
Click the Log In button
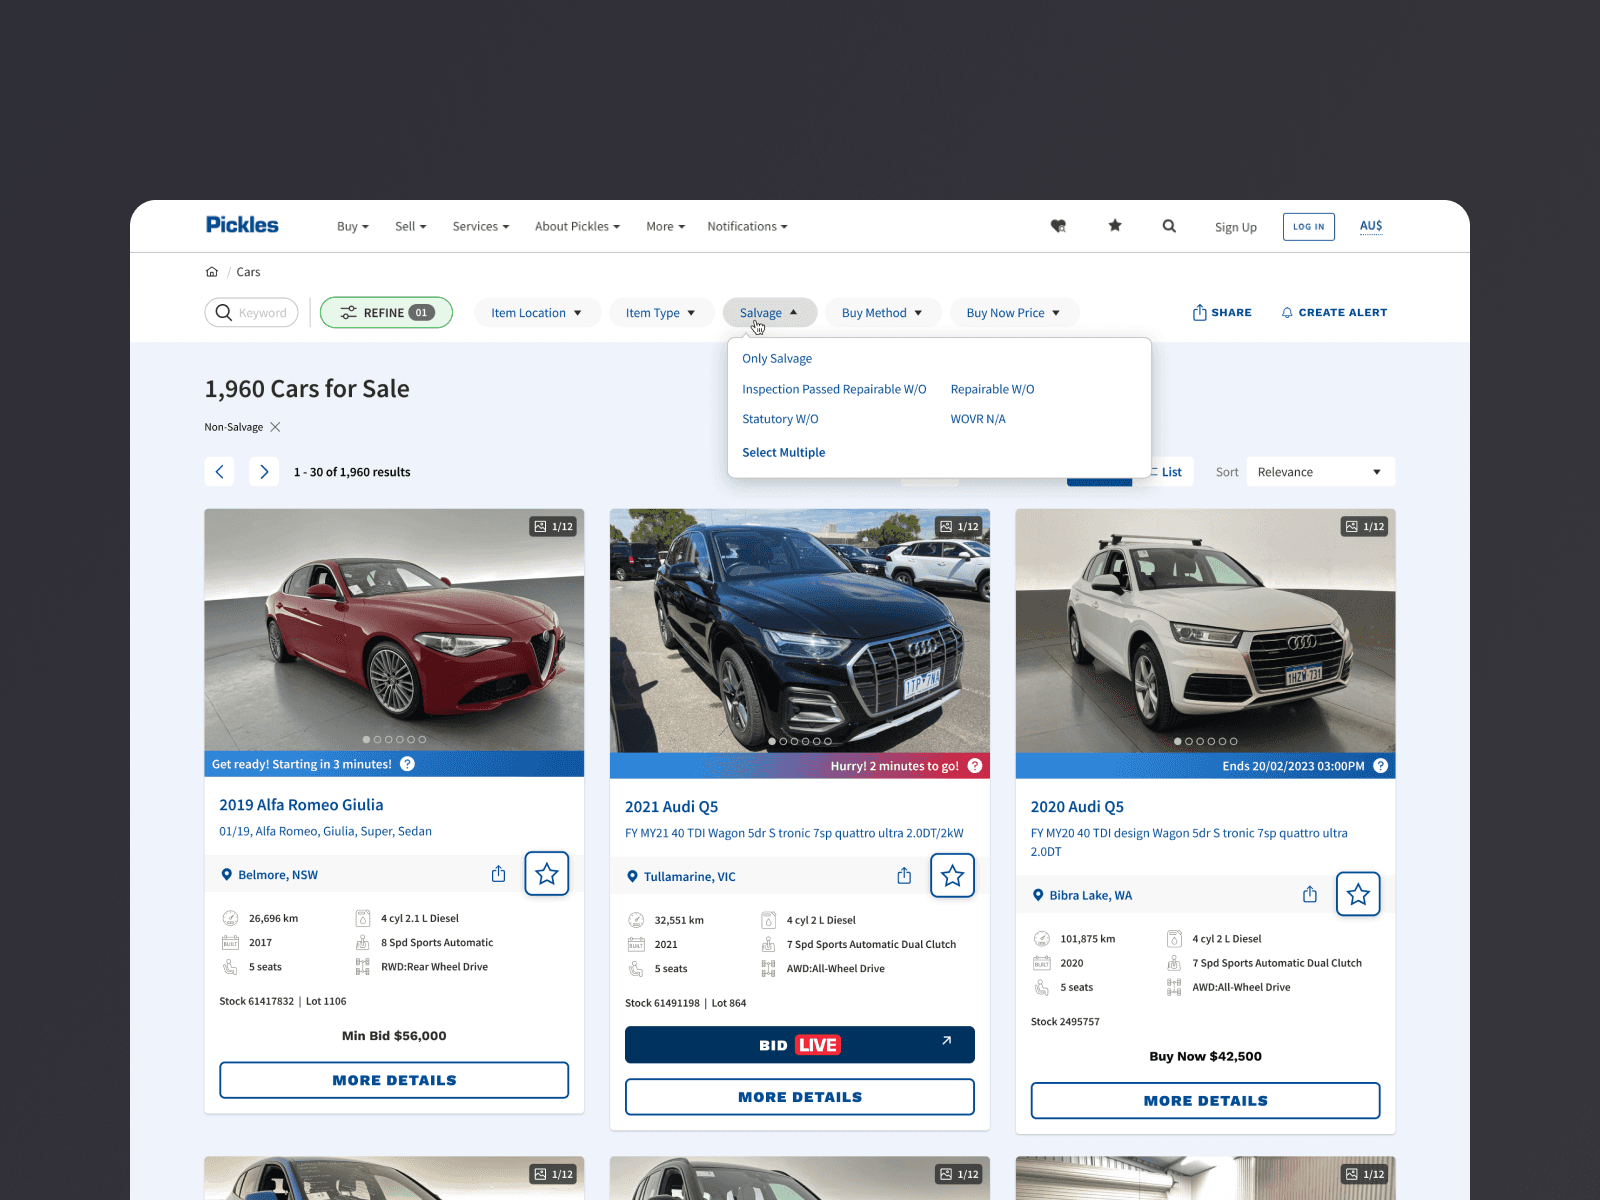click(1308, 227)
